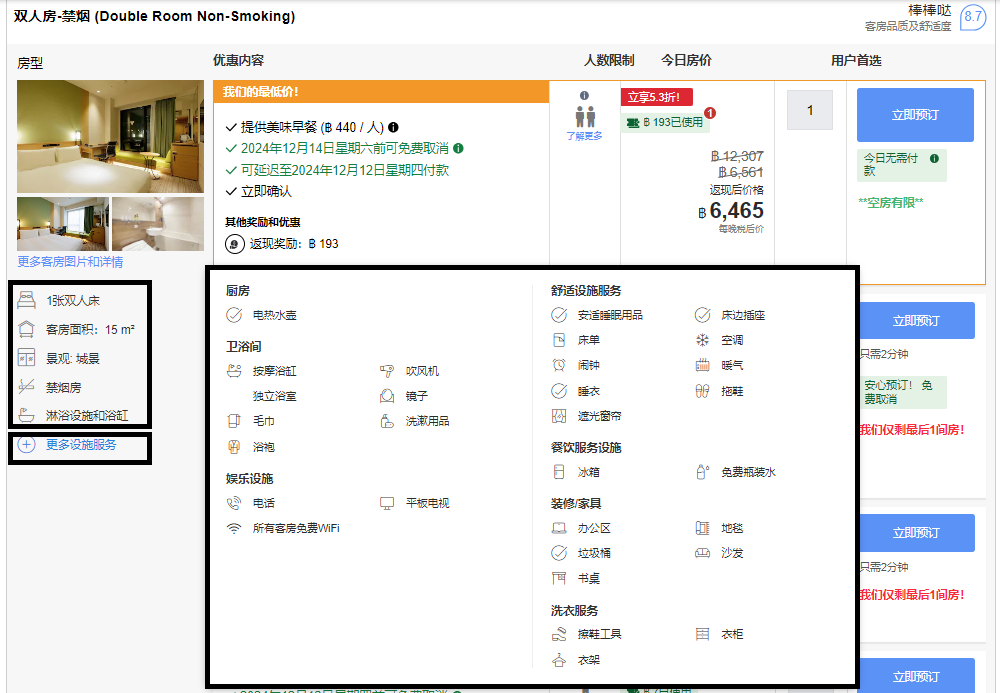Viewport: 1000px width, 693px height.
Task: Click 棒棒哒 rating label
Action: (930, 10)
